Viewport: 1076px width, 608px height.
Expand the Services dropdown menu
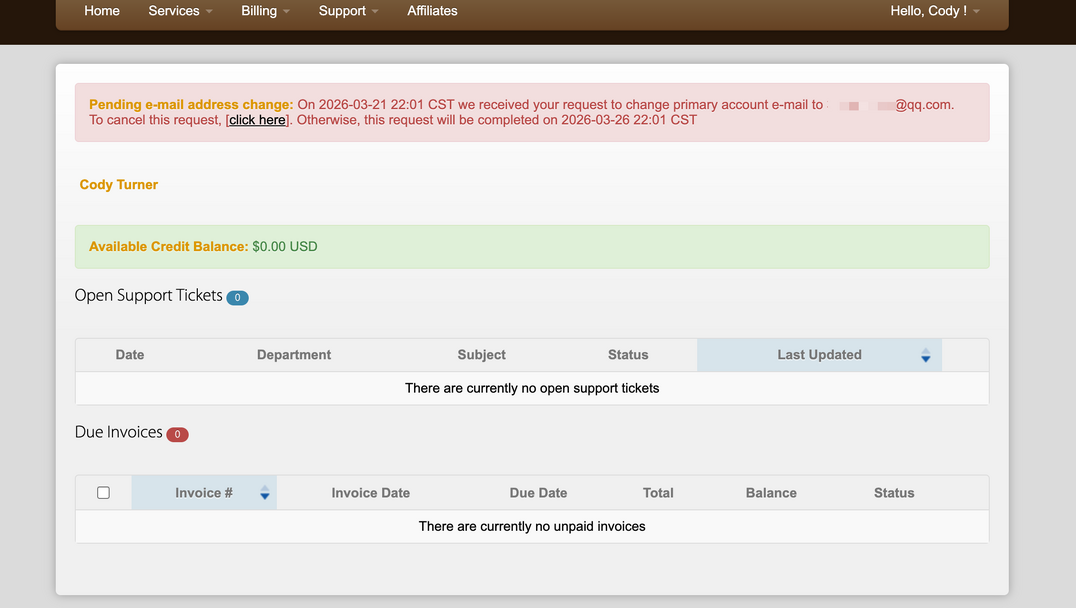[x=180, y=11]
